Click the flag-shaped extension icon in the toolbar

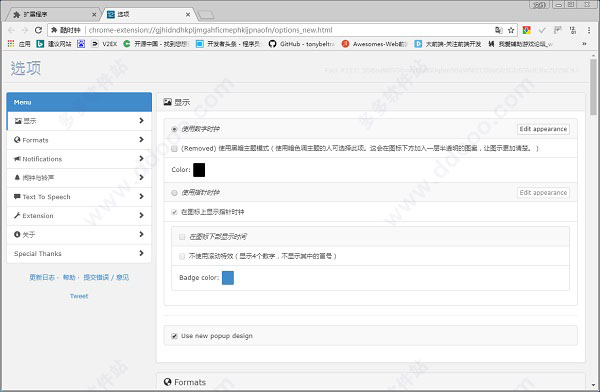(x=558, y=30)
